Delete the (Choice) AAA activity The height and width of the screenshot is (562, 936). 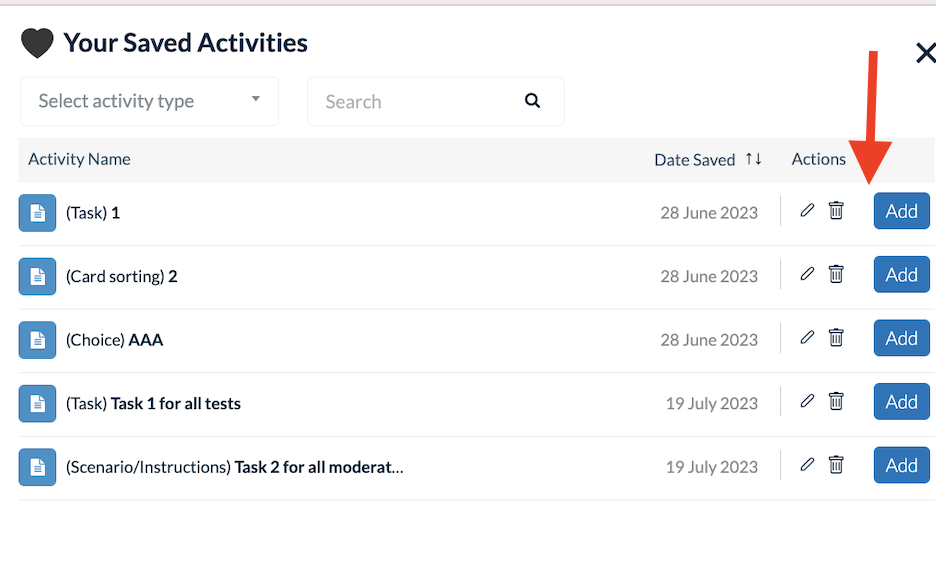pos(836,338)
